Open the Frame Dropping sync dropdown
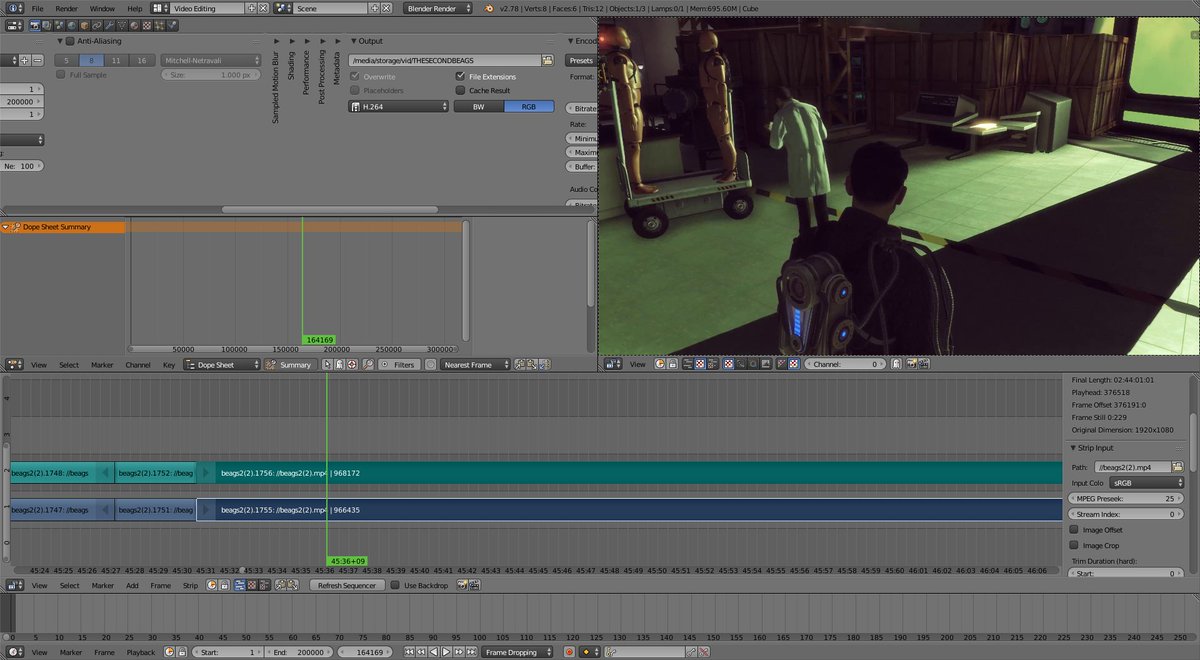1200x660 pixels. tap(517, 652)
